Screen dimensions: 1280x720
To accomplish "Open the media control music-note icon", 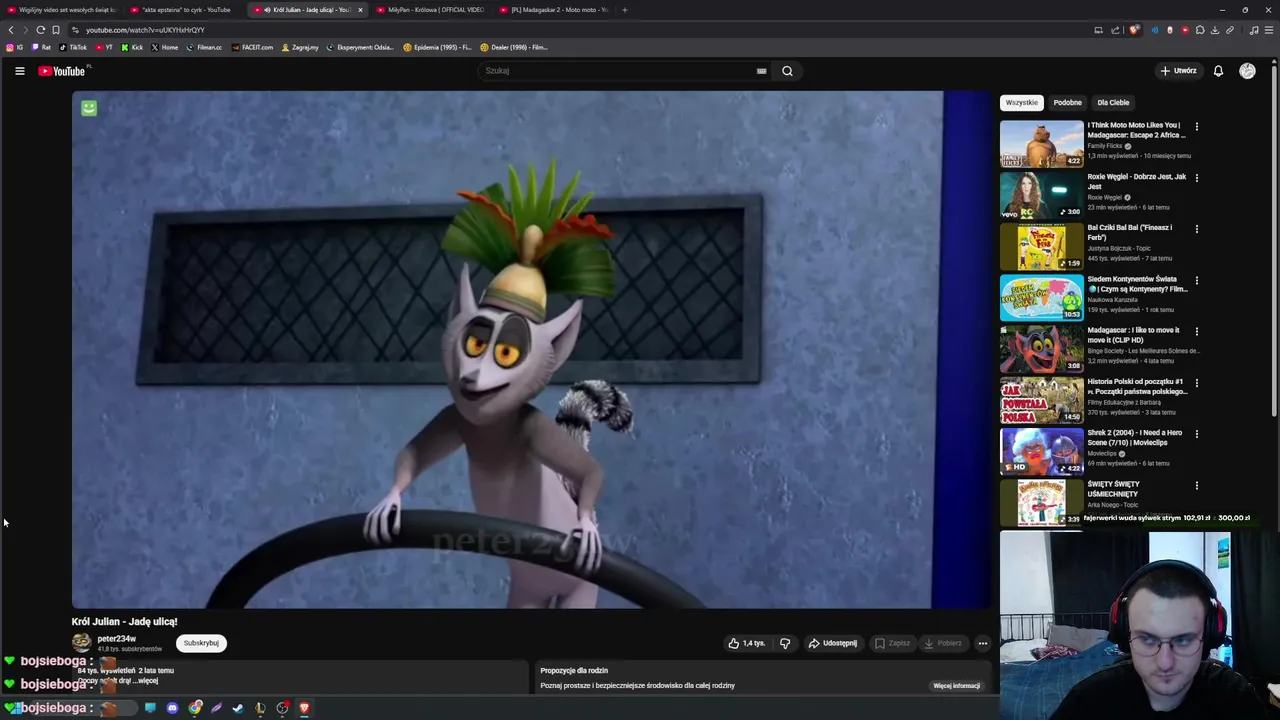I will (1254, 30).
